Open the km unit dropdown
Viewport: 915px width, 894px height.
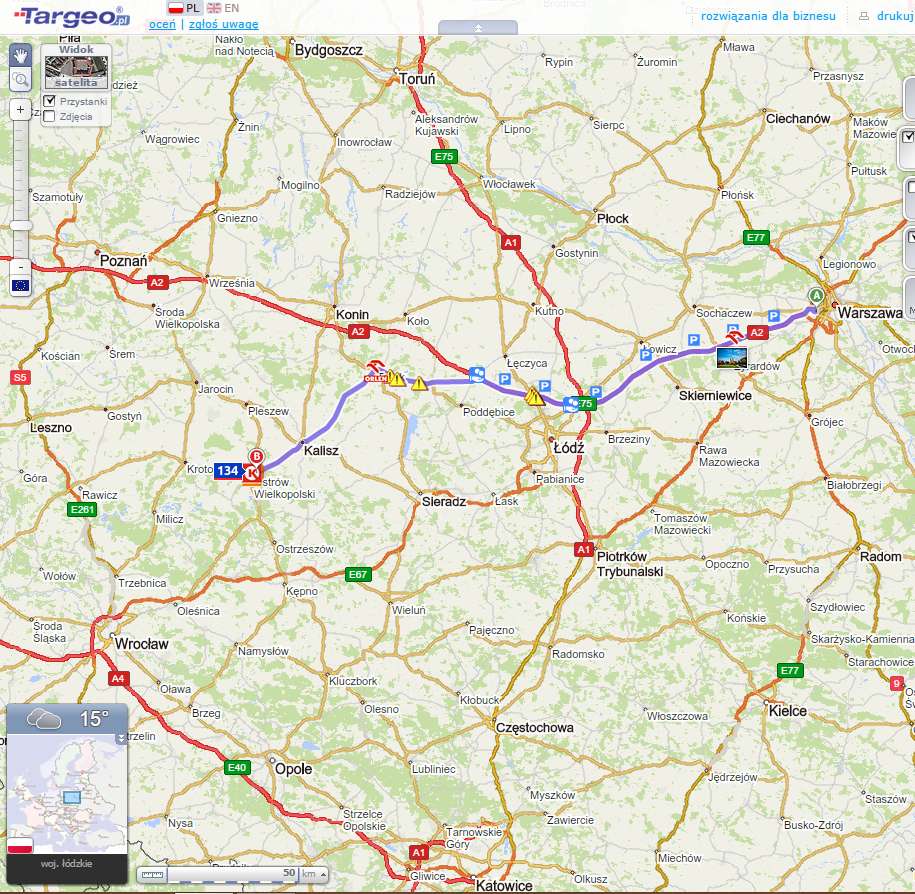(x=323, y=874)
